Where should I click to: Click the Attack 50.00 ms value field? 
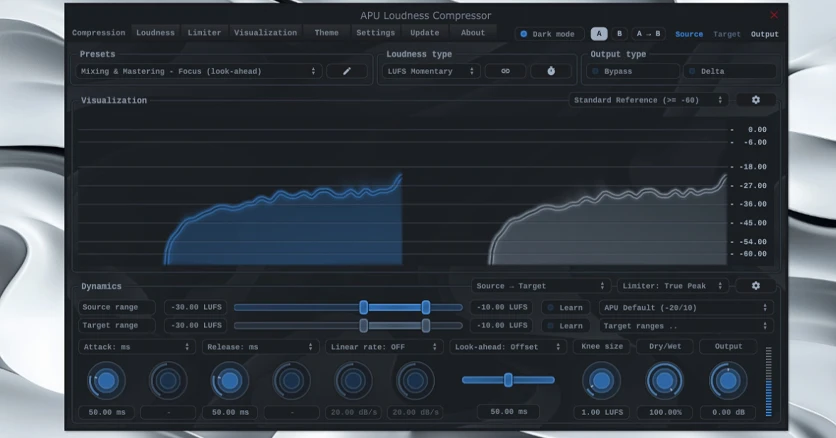(x=107, y=412)
